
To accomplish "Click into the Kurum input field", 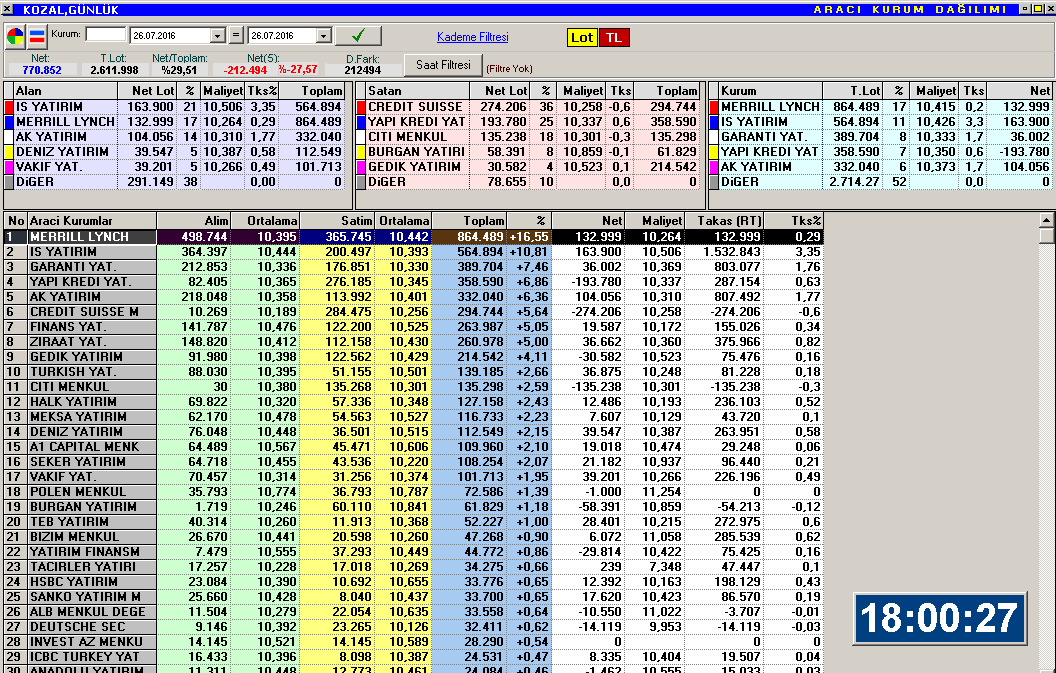I will 105,35.
